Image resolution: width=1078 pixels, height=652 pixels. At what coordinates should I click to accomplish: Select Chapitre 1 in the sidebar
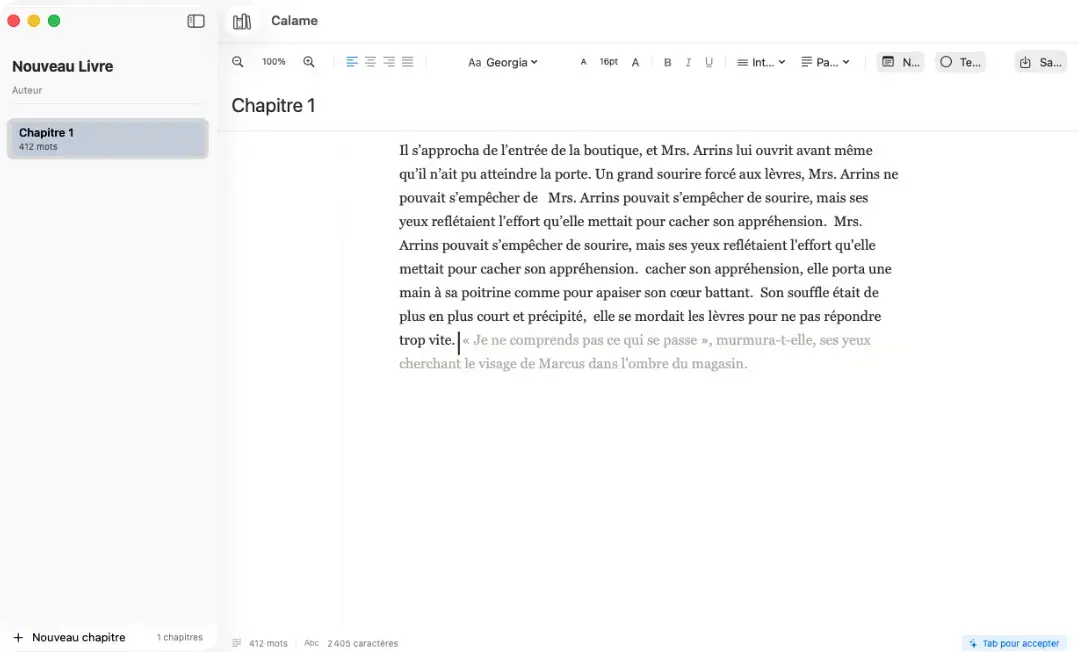point(107,138)
